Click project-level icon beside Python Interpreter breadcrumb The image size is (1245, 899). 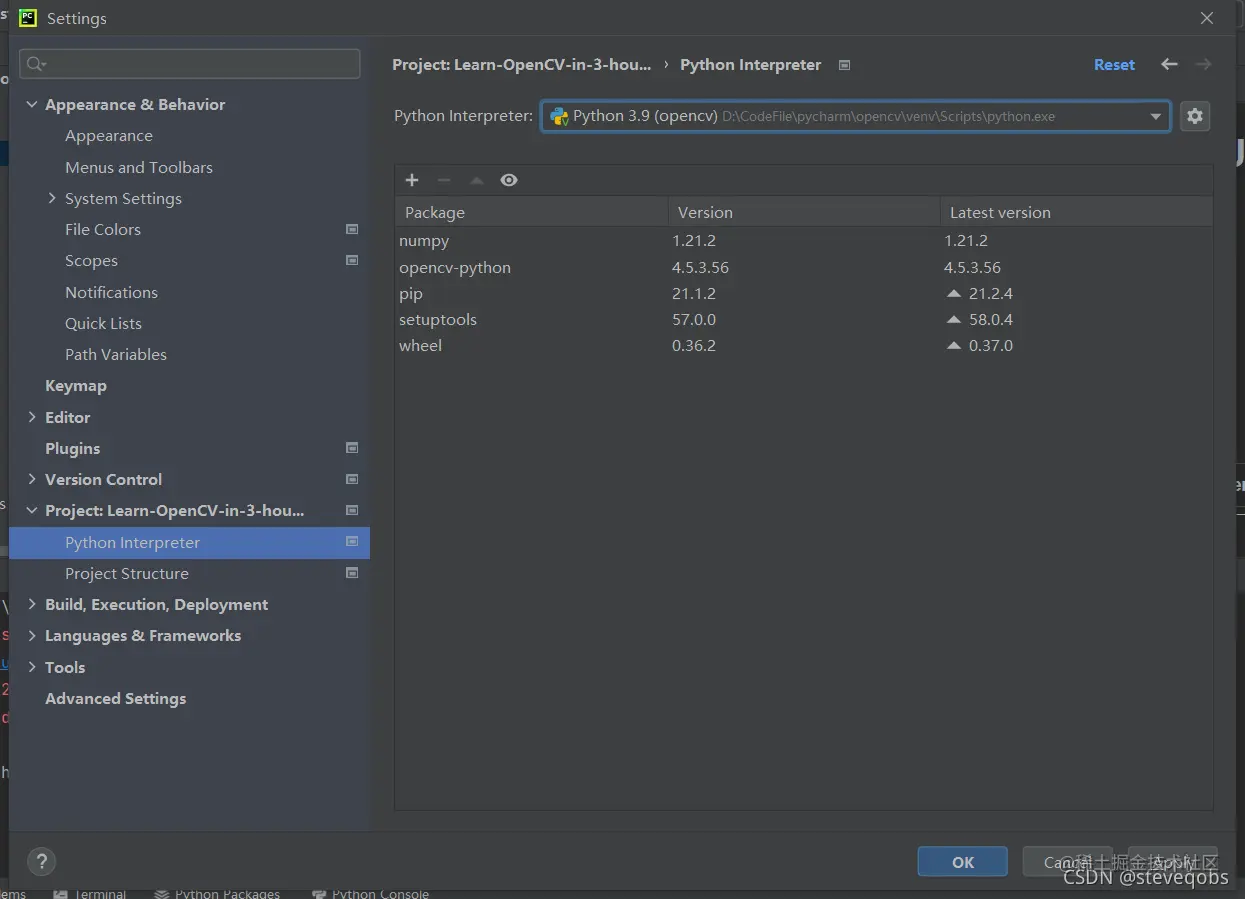click(844, 65)
